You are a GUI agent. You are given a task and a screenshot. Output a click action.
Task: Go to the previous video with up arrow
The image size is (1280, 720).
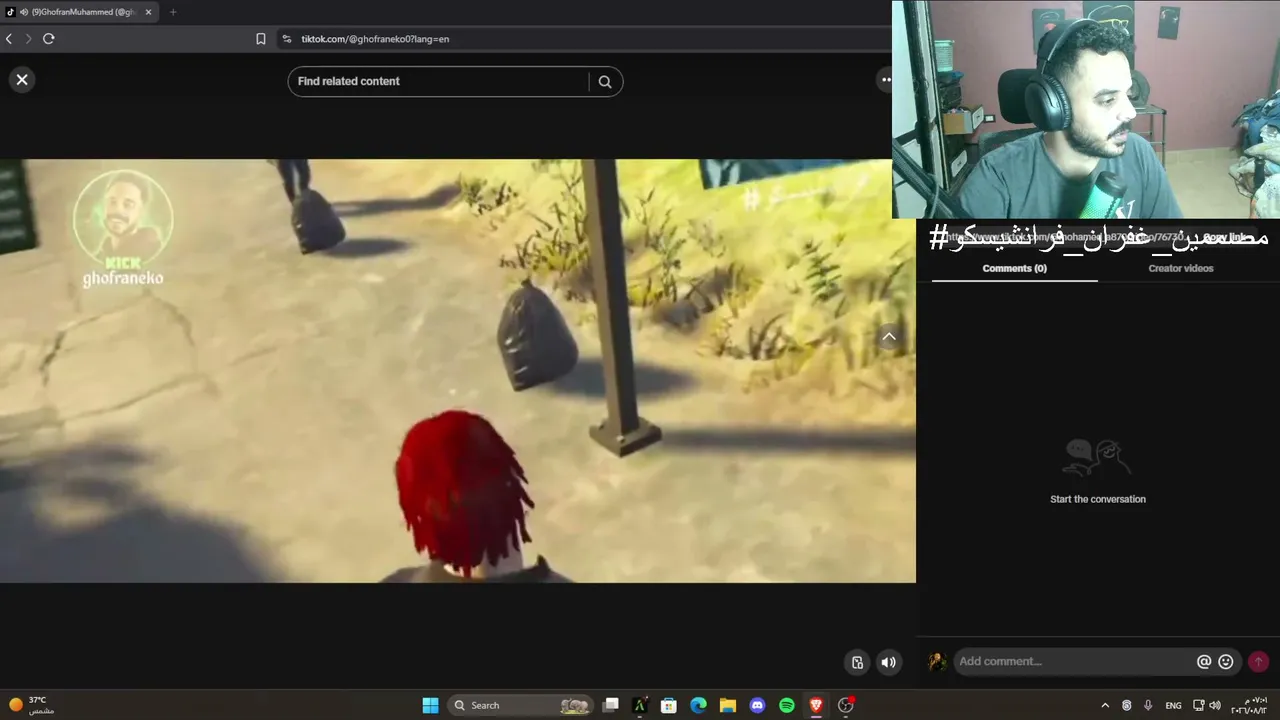[889, 337]
